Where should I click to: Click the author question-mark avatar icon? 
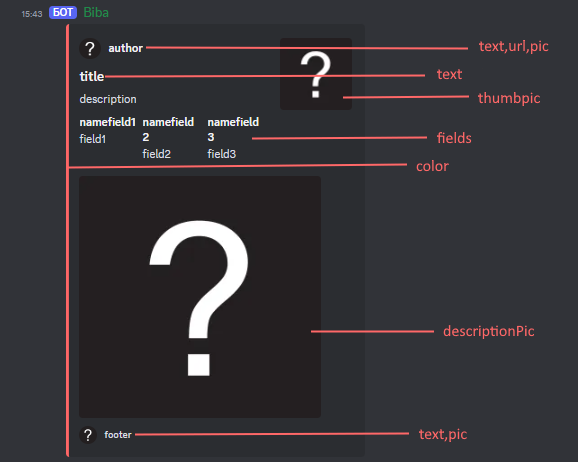pos(90,48)
